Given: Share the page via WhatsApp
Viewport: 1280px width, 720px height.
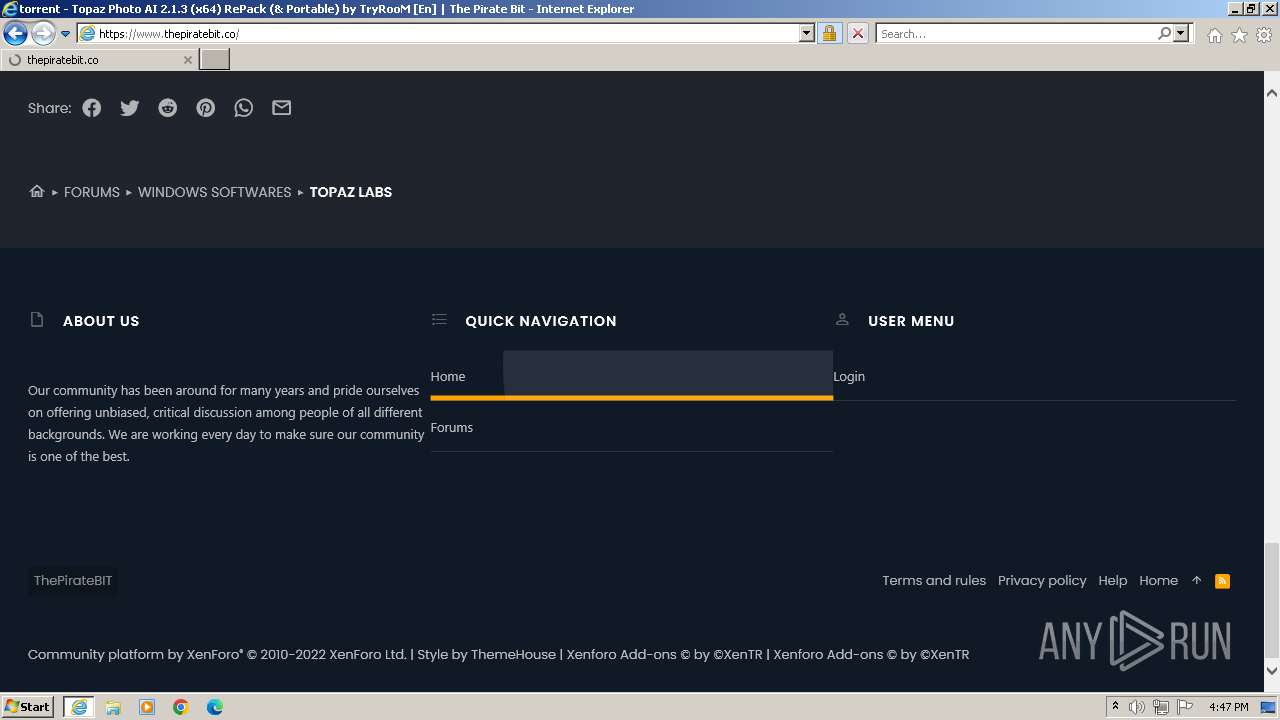Looking at the screenshot, I should pyautogui.click(x=244, y=108).
